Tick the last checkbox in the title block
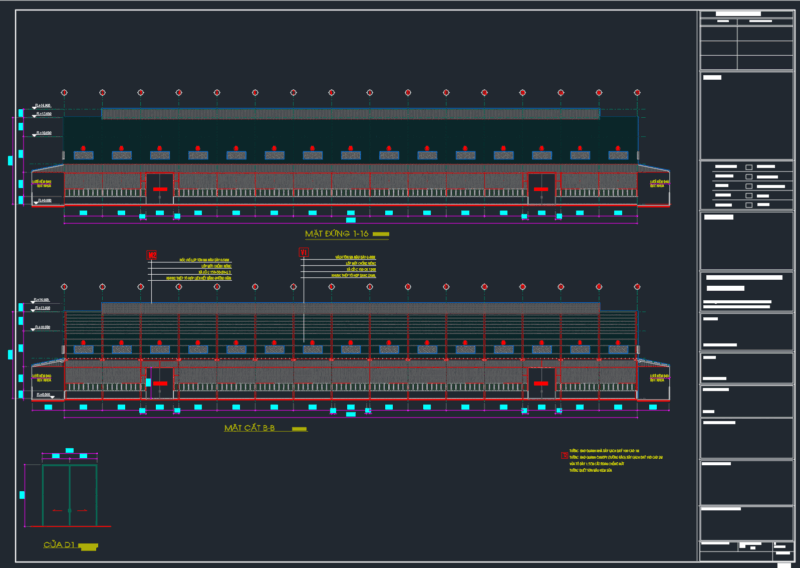The image size is (800, 568). pos(749,203)
